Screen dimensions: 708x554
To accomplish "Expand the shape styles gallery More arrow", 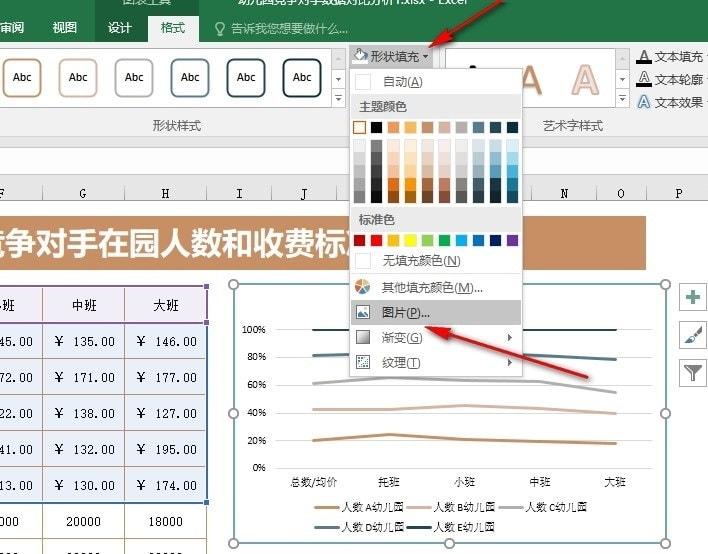I will coord(338,98).
